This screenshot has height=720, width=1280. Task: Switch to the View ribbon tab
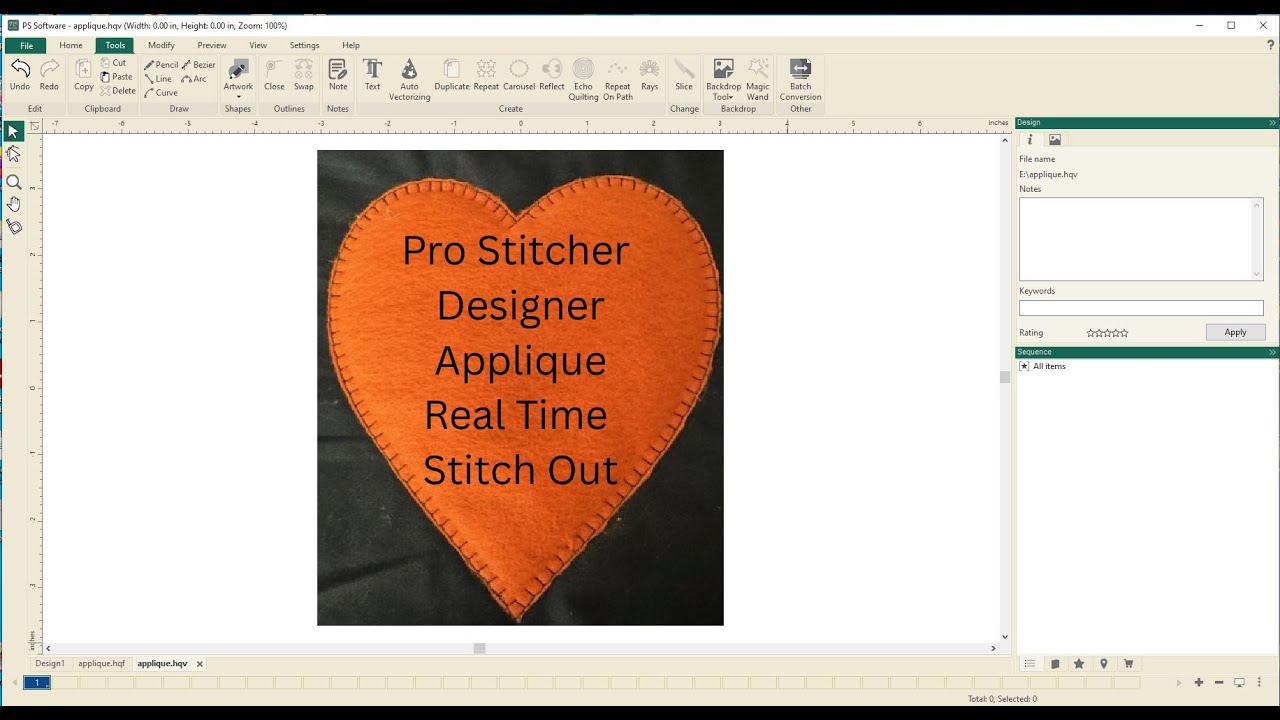click(x=258, y=45)
